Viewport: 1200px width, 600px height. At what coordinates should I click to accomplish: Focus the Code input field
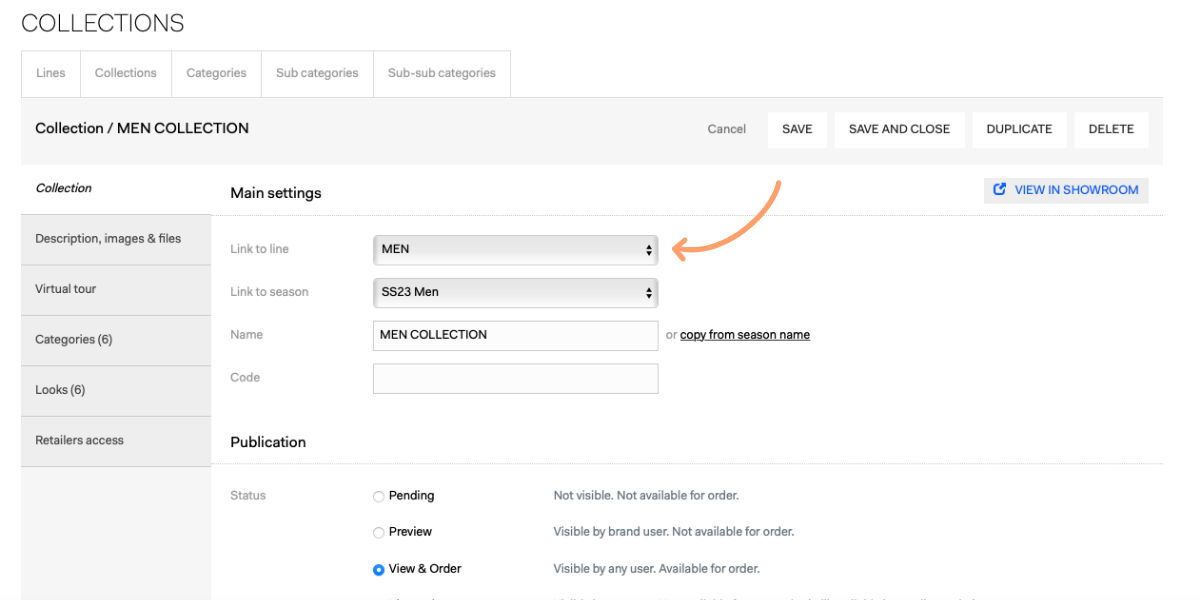click(x=515, y=378)
